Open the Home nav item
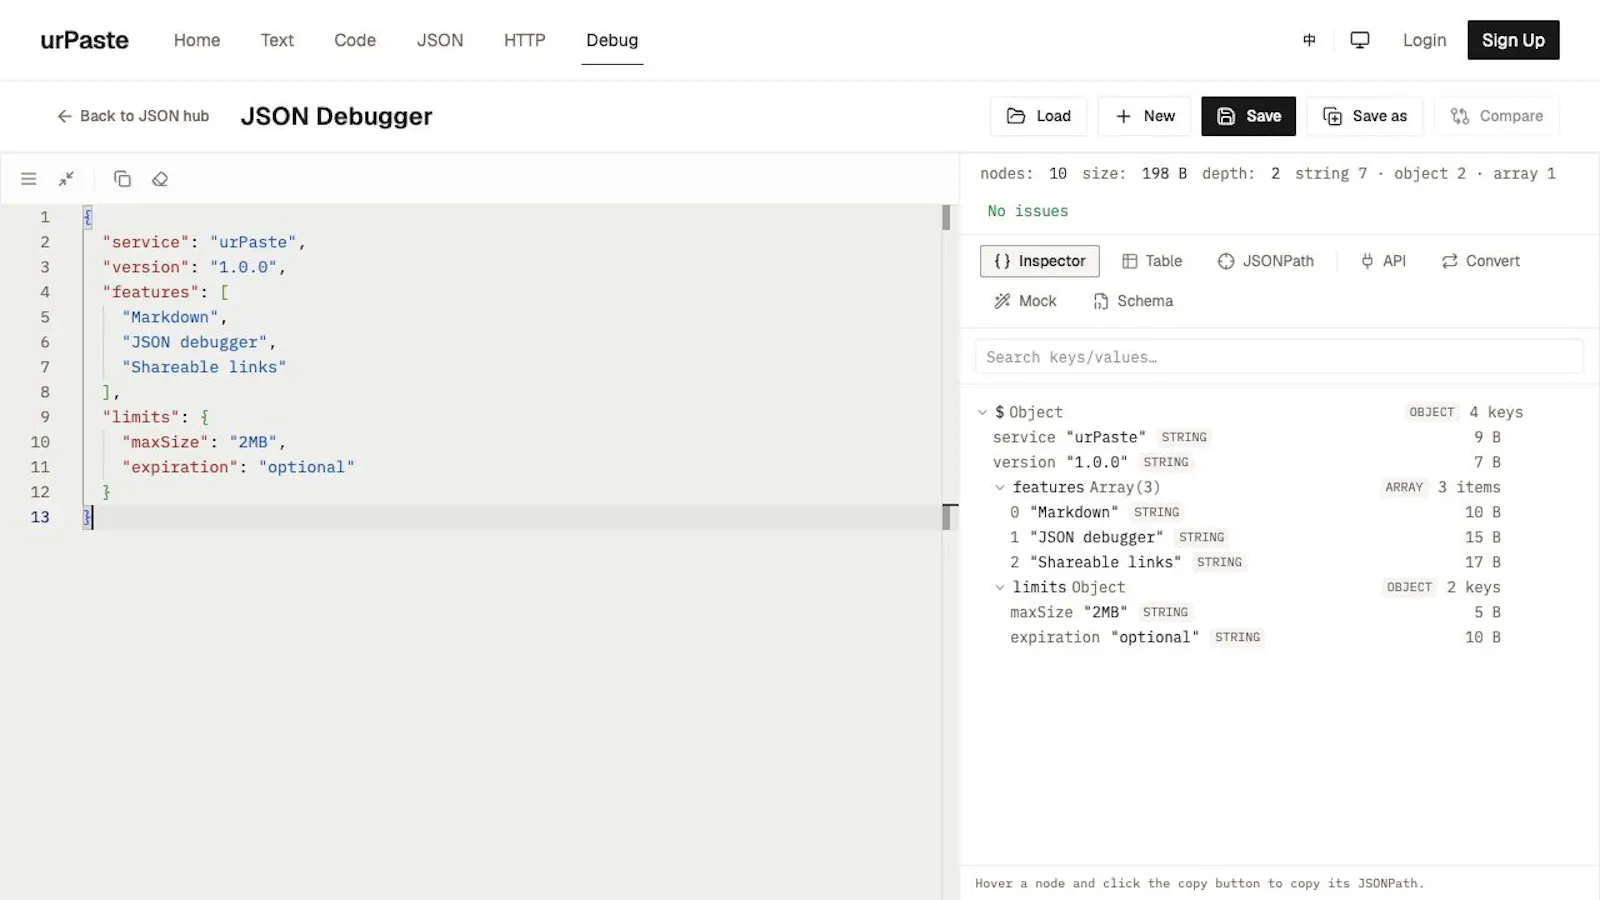 click(197, 40)
